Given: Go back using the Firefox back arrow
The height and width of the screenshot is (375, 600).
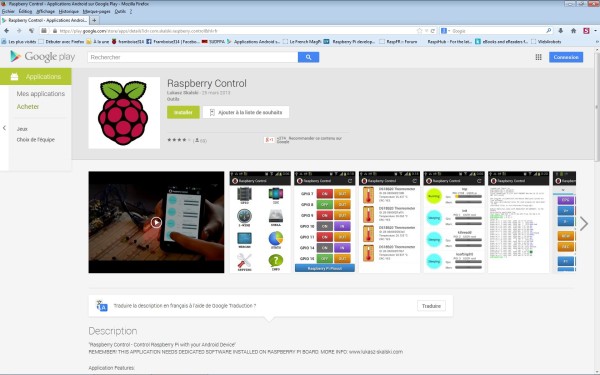Looking at the screenshot, I should pos(7,31).
